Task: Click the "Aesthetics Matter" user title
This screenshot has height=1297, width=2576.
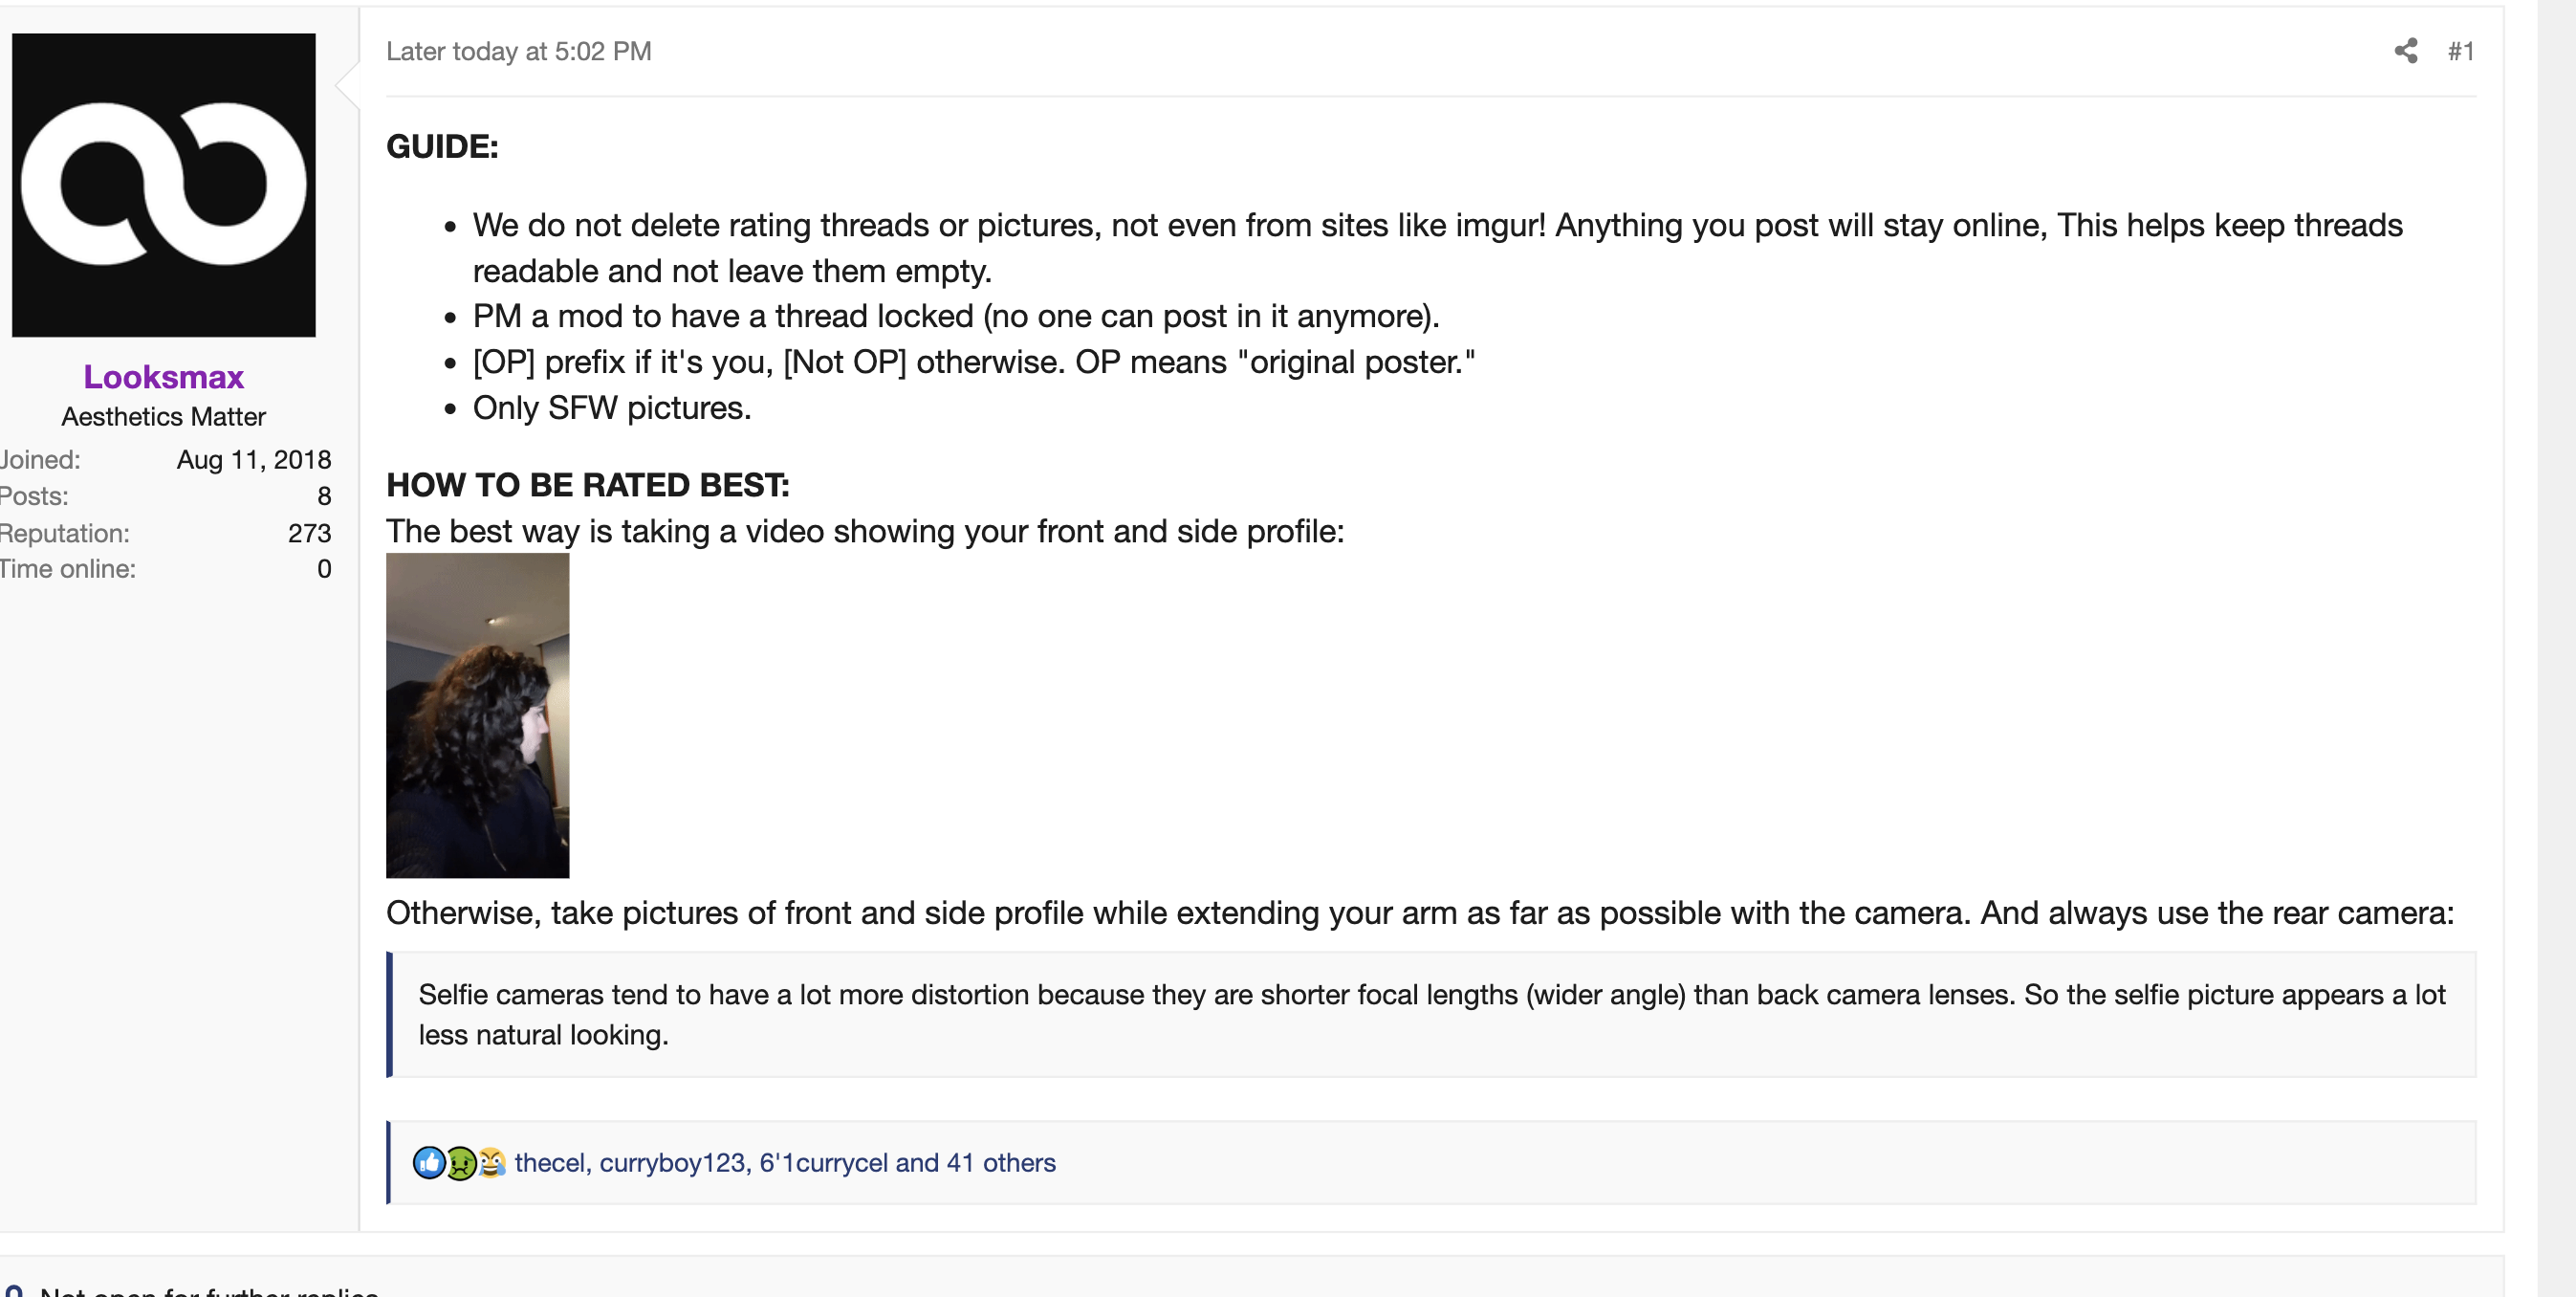Action: (164, 416)
